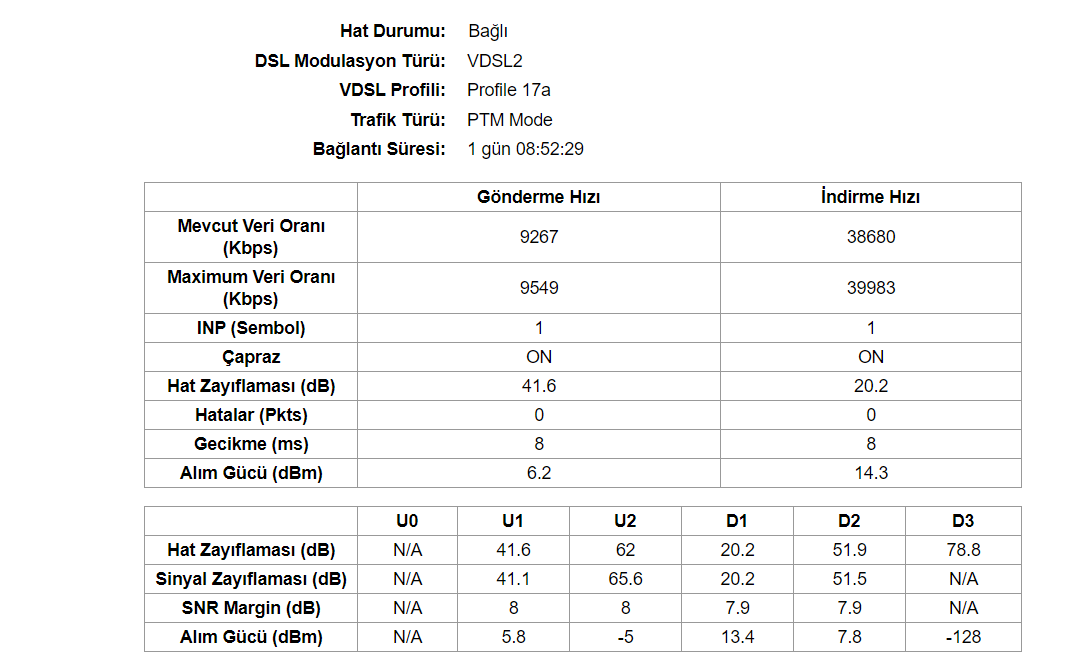
Task: Click the Hat Durumu value Bağlı
Action: coord(487,31)
